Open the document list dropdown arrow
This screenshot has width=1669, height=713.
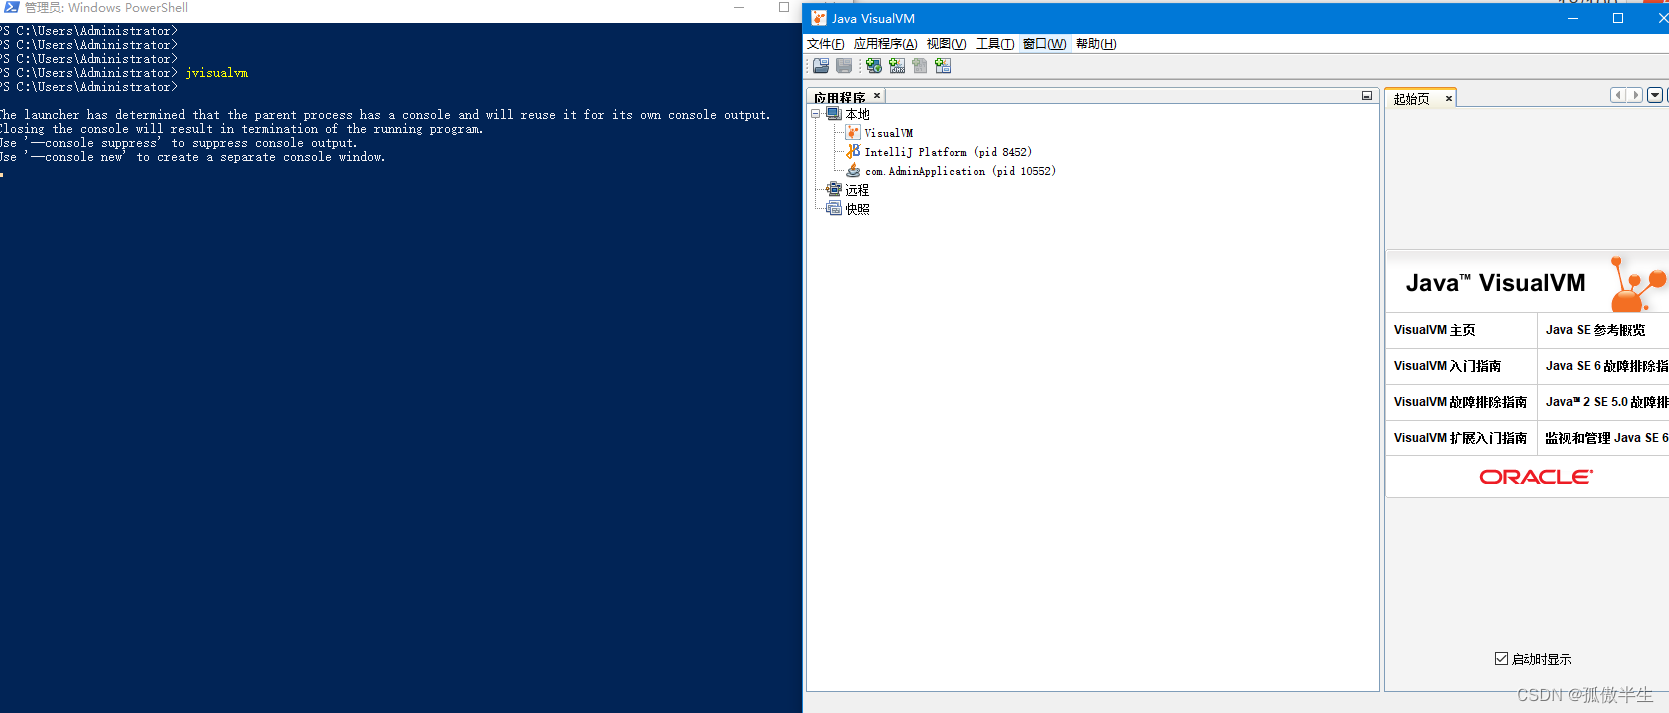coord(1655,95)
